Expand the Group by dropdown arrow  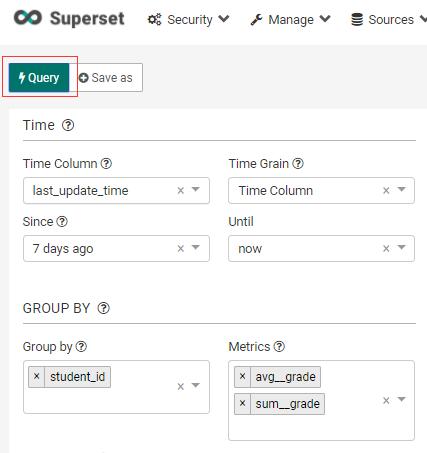196,385
